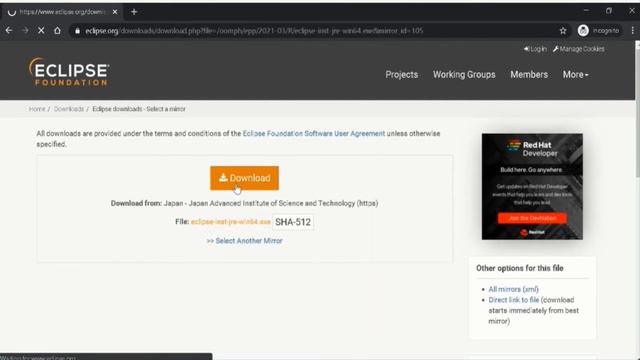The image size is (640, 360).
Task: Open the Red Hat Developer ad banner
Action: coord(532,186)
